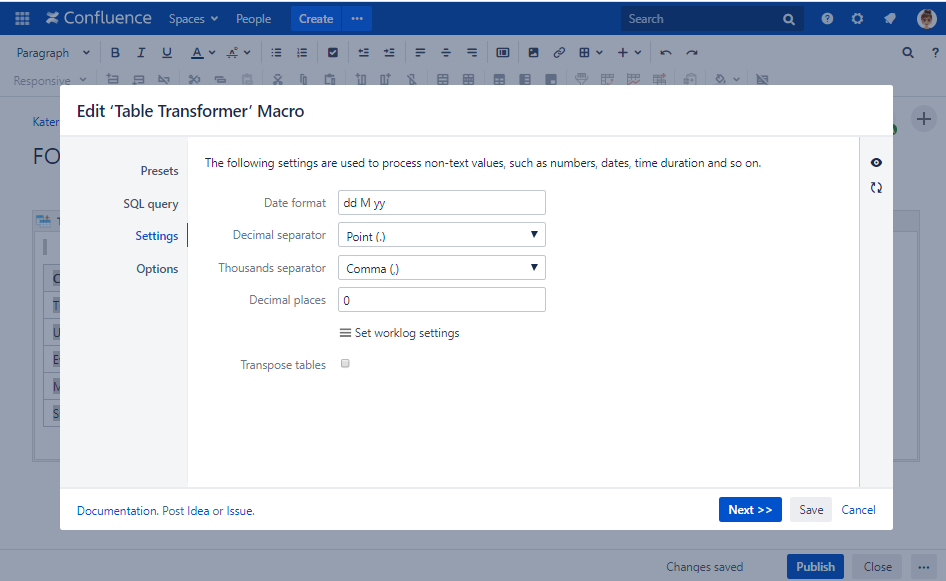Open the Thousands separator dropdown
The width and height of the screenshot is (946, 581).
(x=441, y=267)
